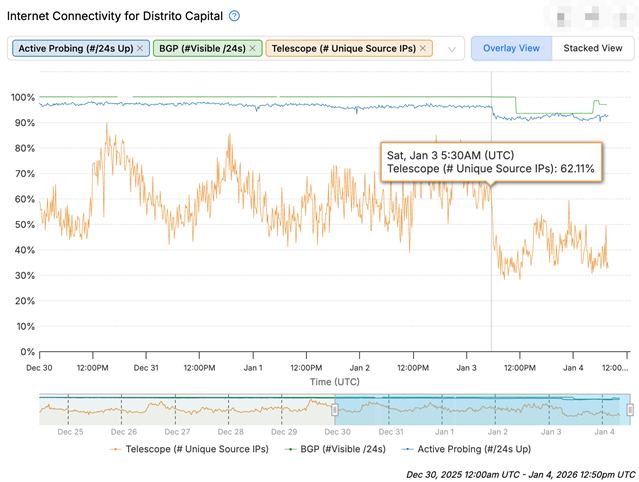Image resolution: width=639 pixels, height=482 pixels.
Task: Open the data series dropdown arrow
Action: pos(452,49)
